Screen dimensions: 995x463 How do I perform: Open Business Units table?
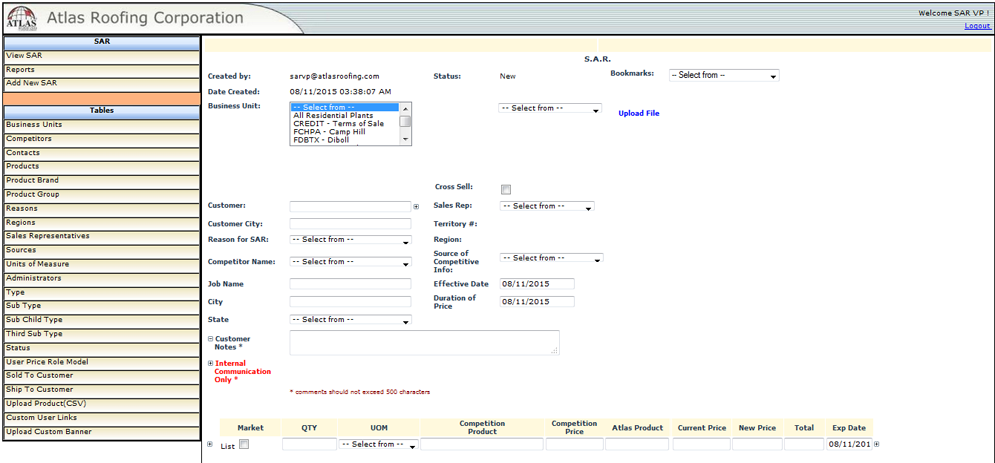click(102, 126)
